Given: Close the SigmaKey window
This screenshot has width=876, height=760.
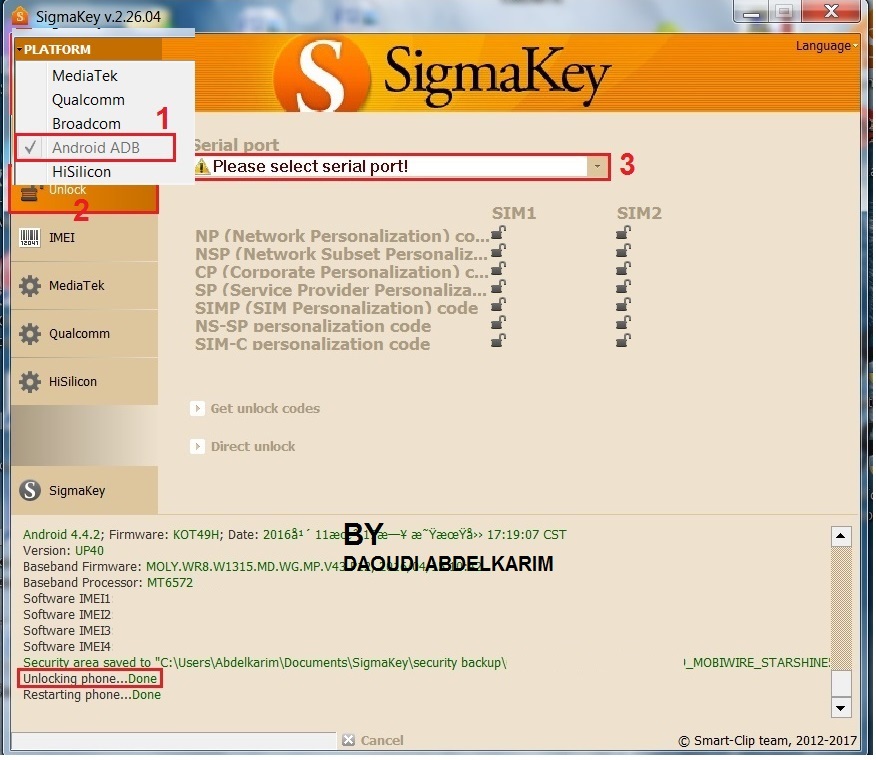Looking at the screenshot, I should [831, 11].
